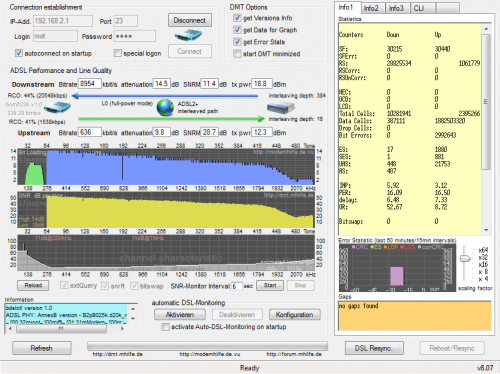Click the Disconnect button
500x374 pixels.
pyautogui.click(x=190, y=20)
